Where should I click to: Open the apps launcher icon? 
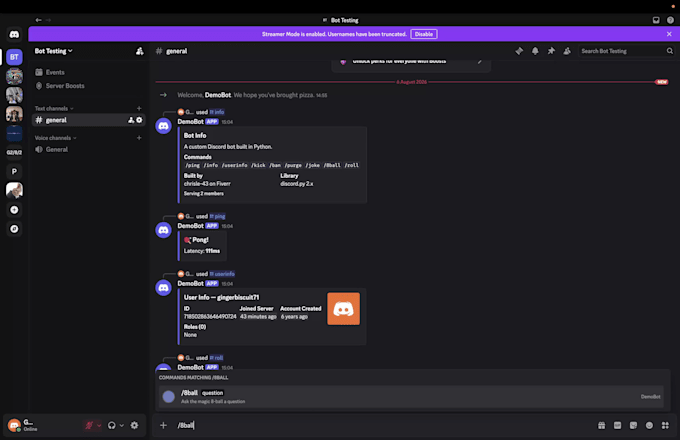pyautogui.click(x=665, y=425)
